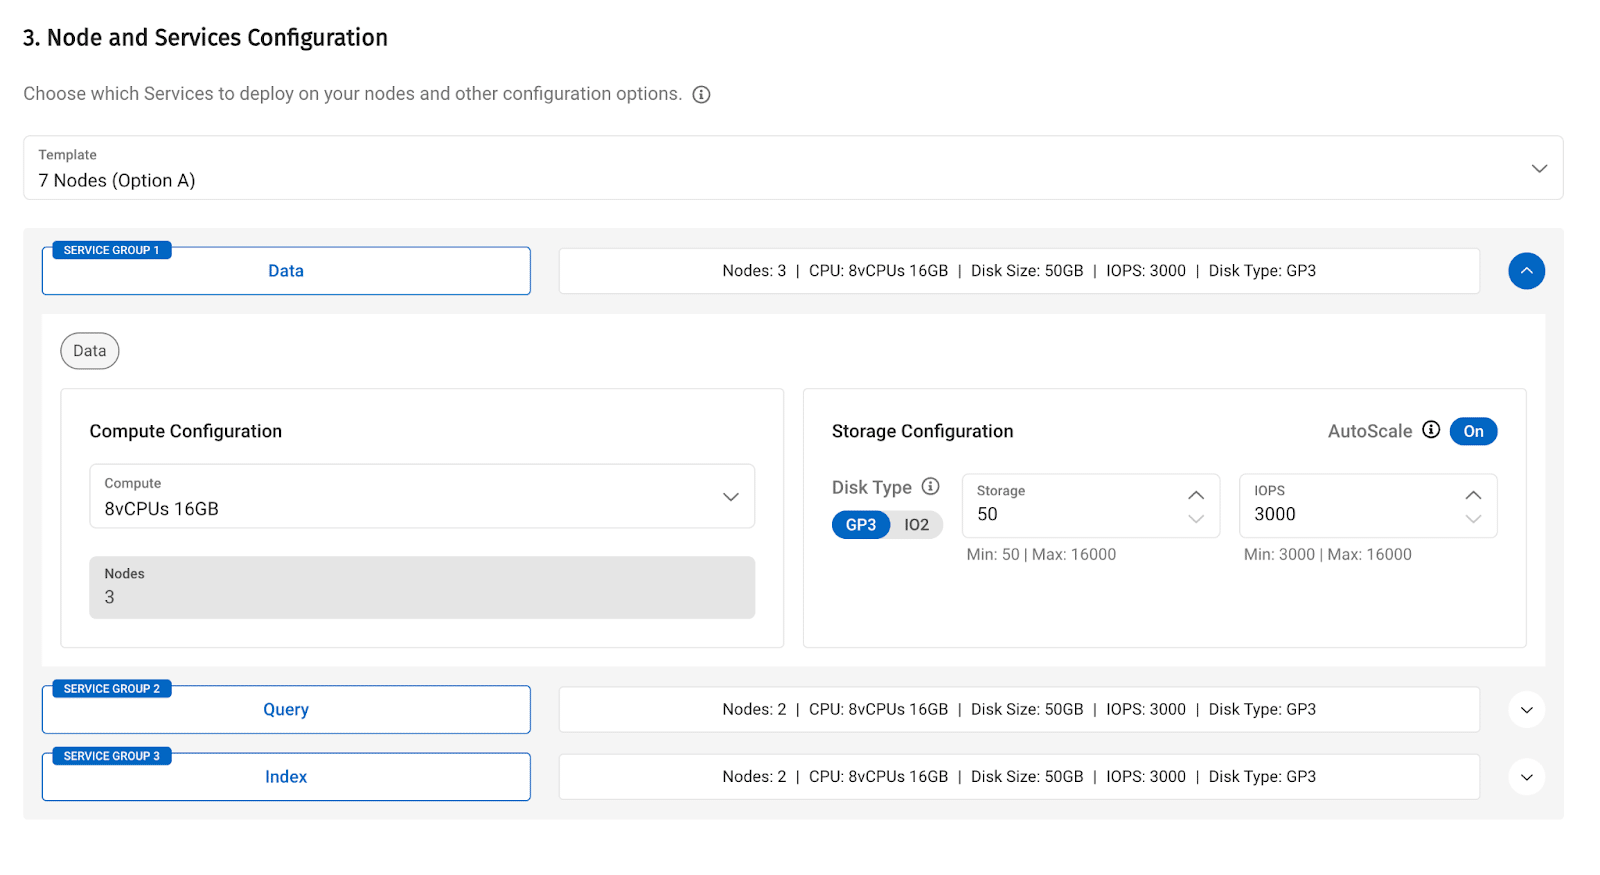Select IO2 disk type
This screenshot has width=1600, height=875.
coord(917,525)
